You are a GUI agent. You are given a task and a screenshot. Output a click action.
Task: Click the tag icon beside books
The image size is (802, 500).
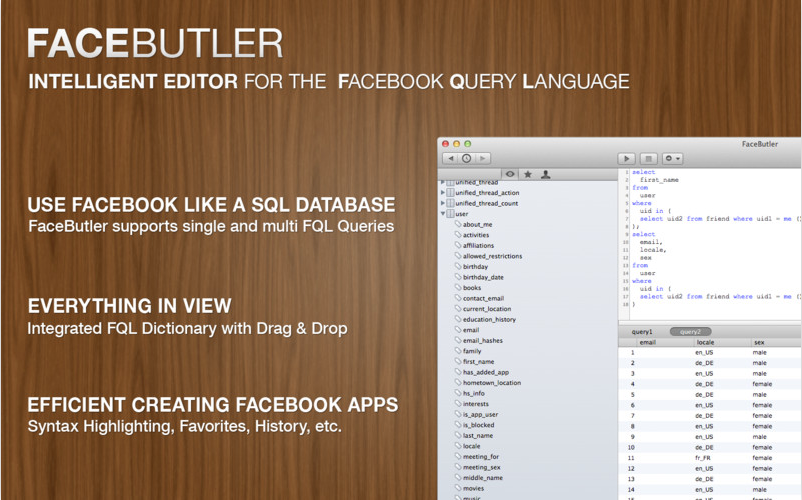tap(458, 287)
